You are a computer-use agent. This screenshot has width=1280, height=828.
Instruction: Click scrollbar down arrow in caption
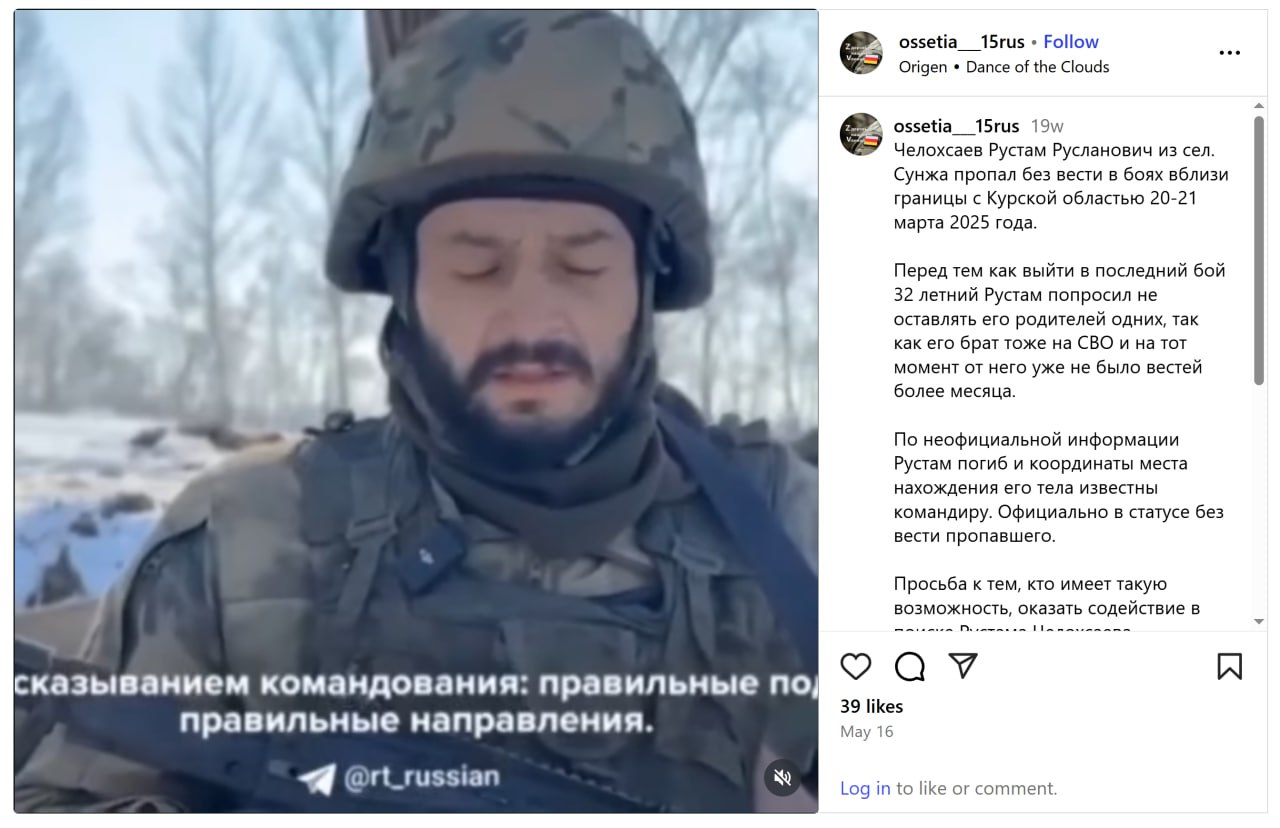click(x=1259, y=621)
